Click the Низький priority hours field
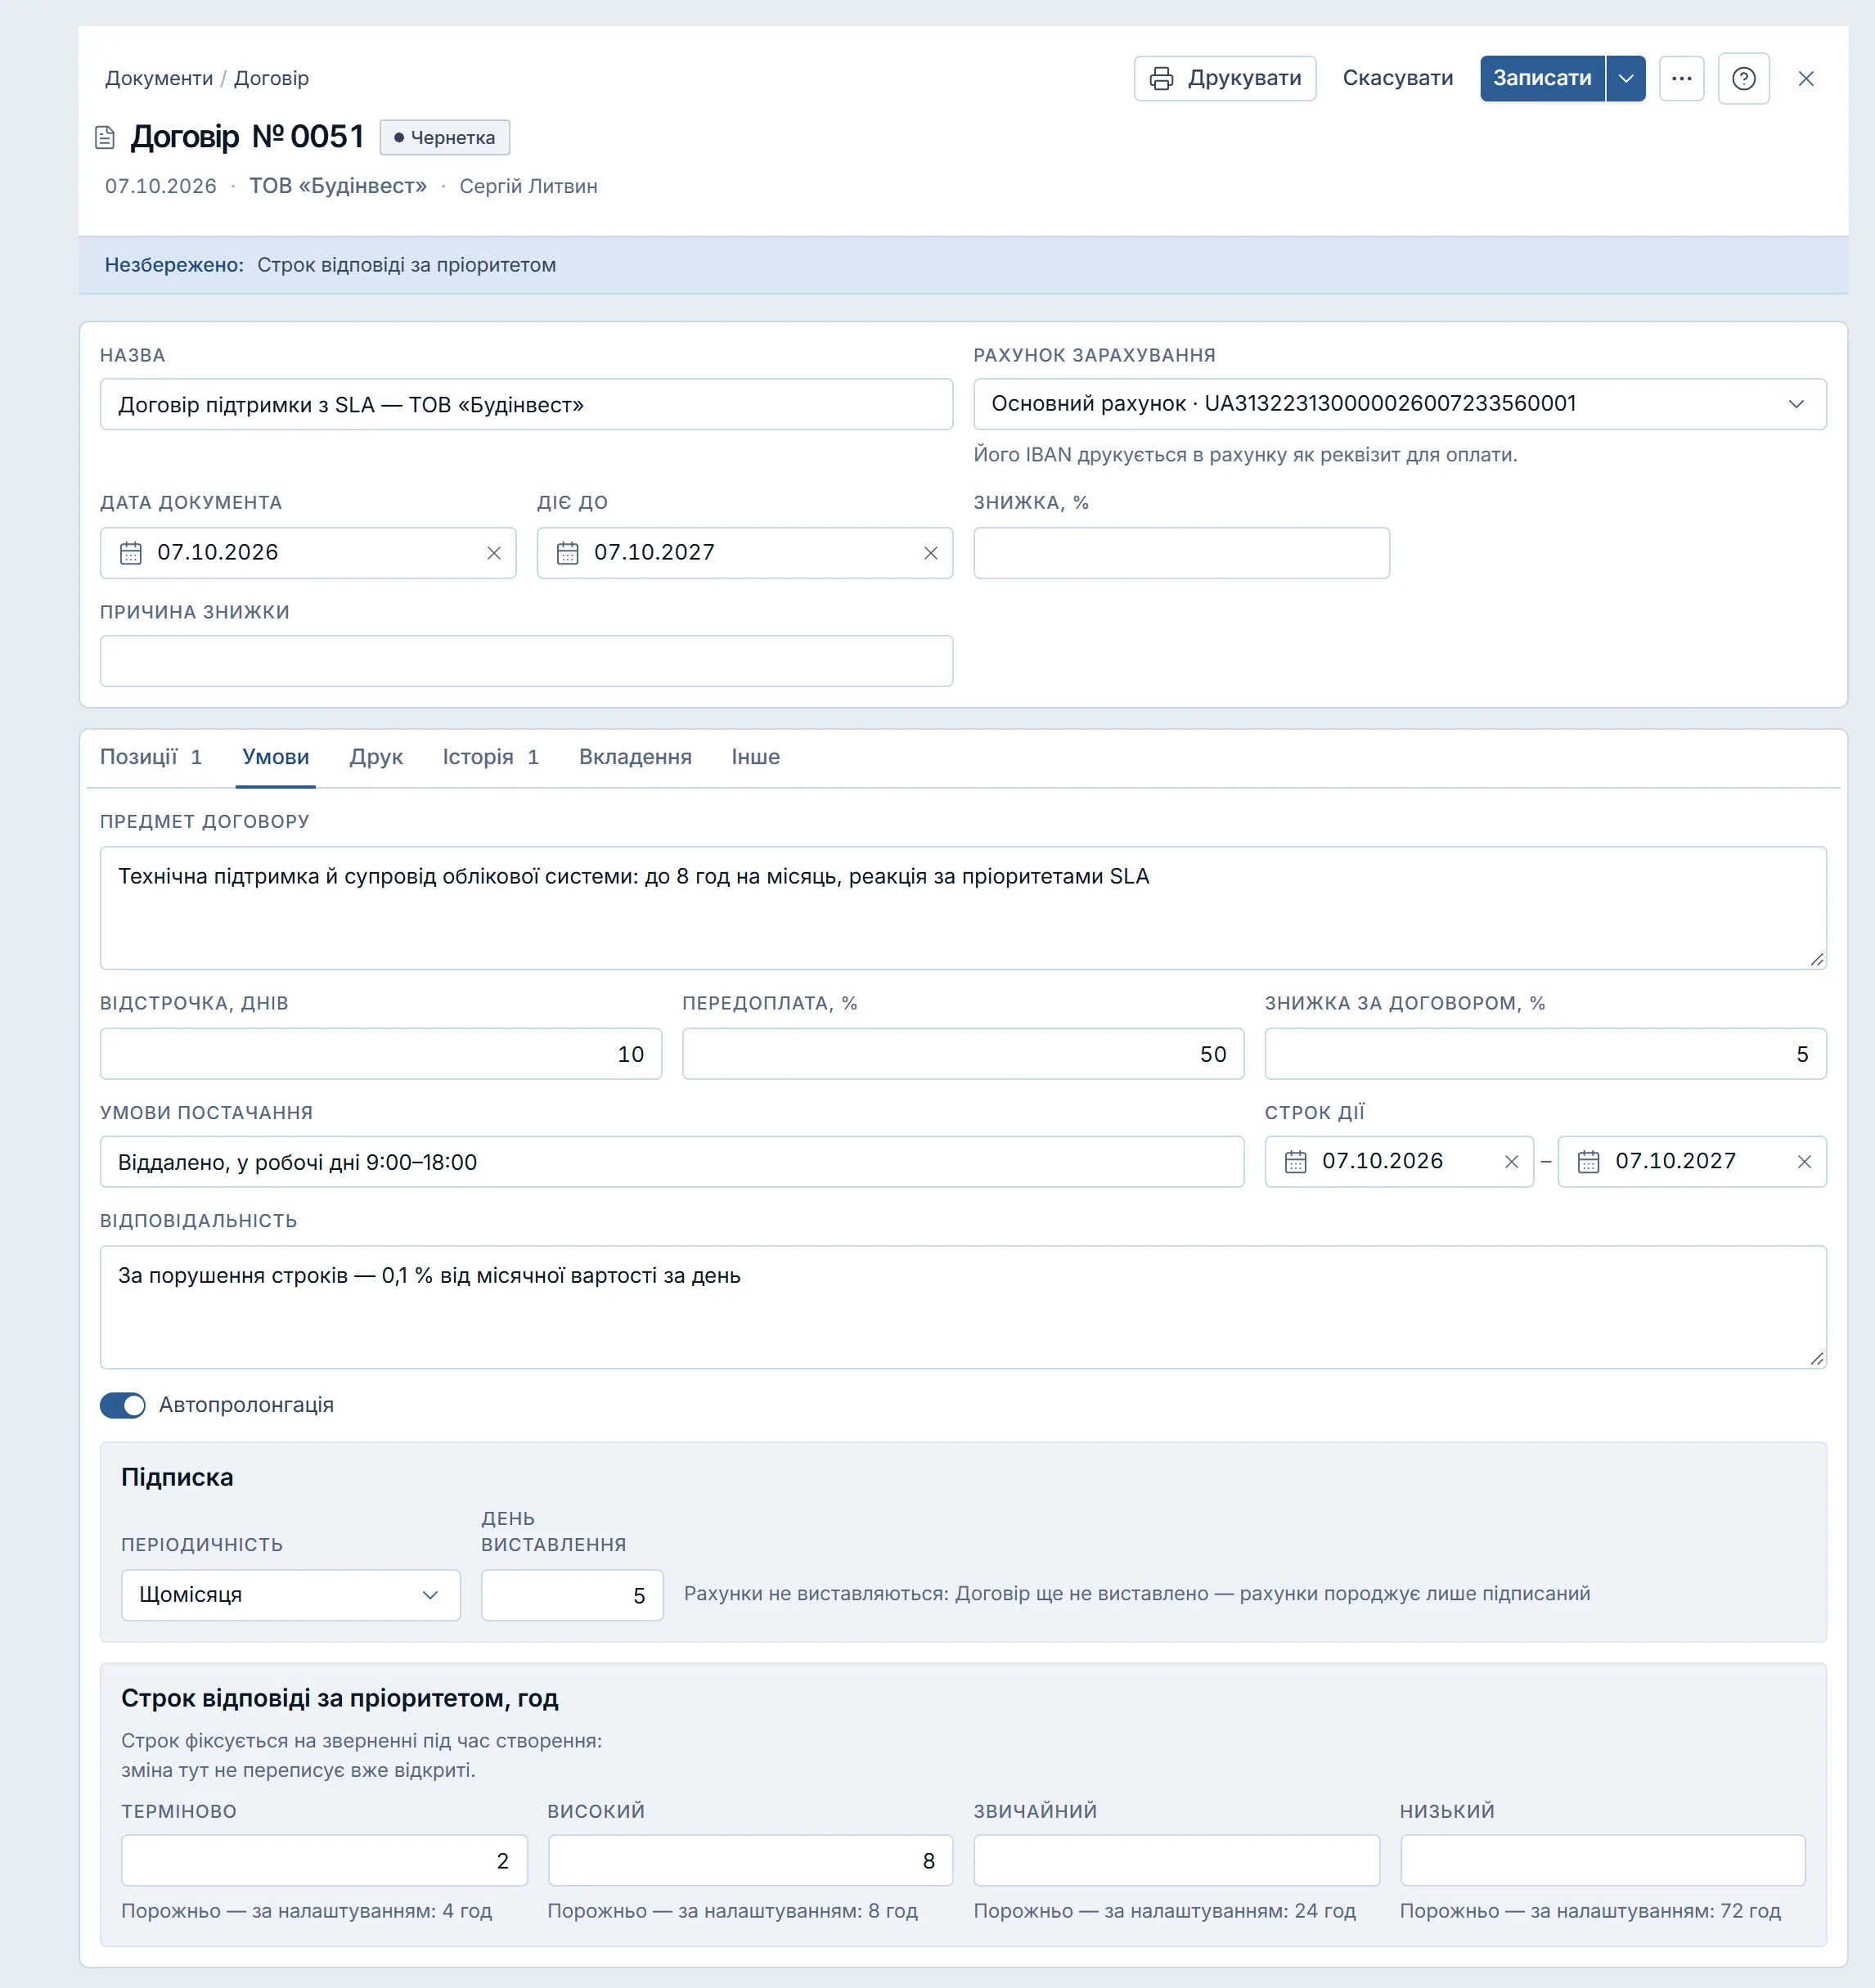The image size is (1875, 1988). pos(1602,1861)
